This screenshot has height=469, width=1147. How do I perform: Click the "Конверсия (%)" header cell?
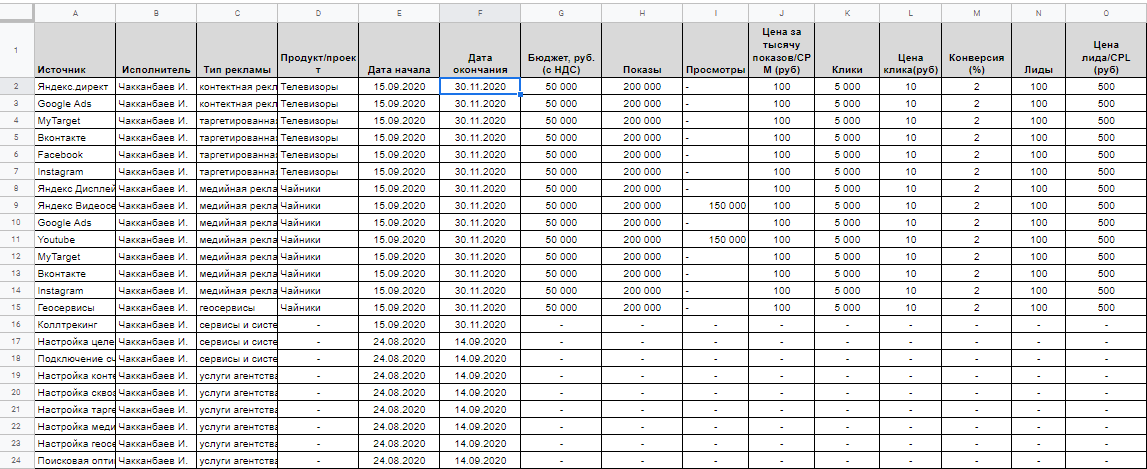pos(976,50)
